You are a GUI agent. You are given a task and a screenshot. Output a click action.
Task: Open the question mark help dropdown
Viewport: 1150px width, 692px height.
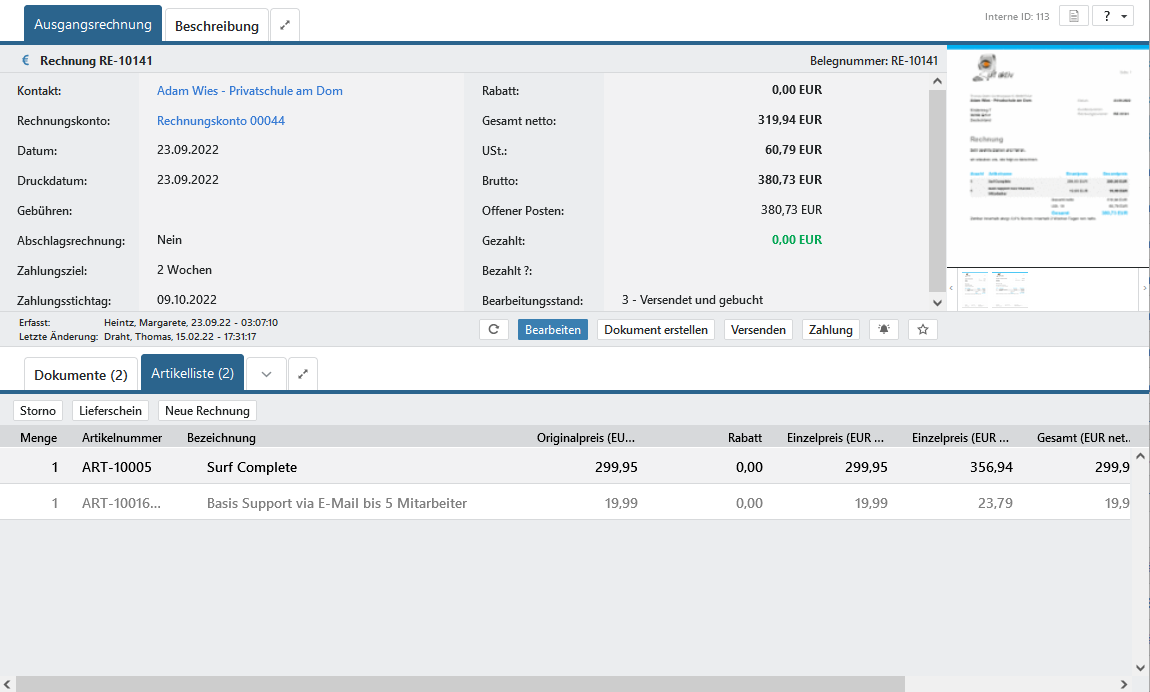pos(1112,16)
